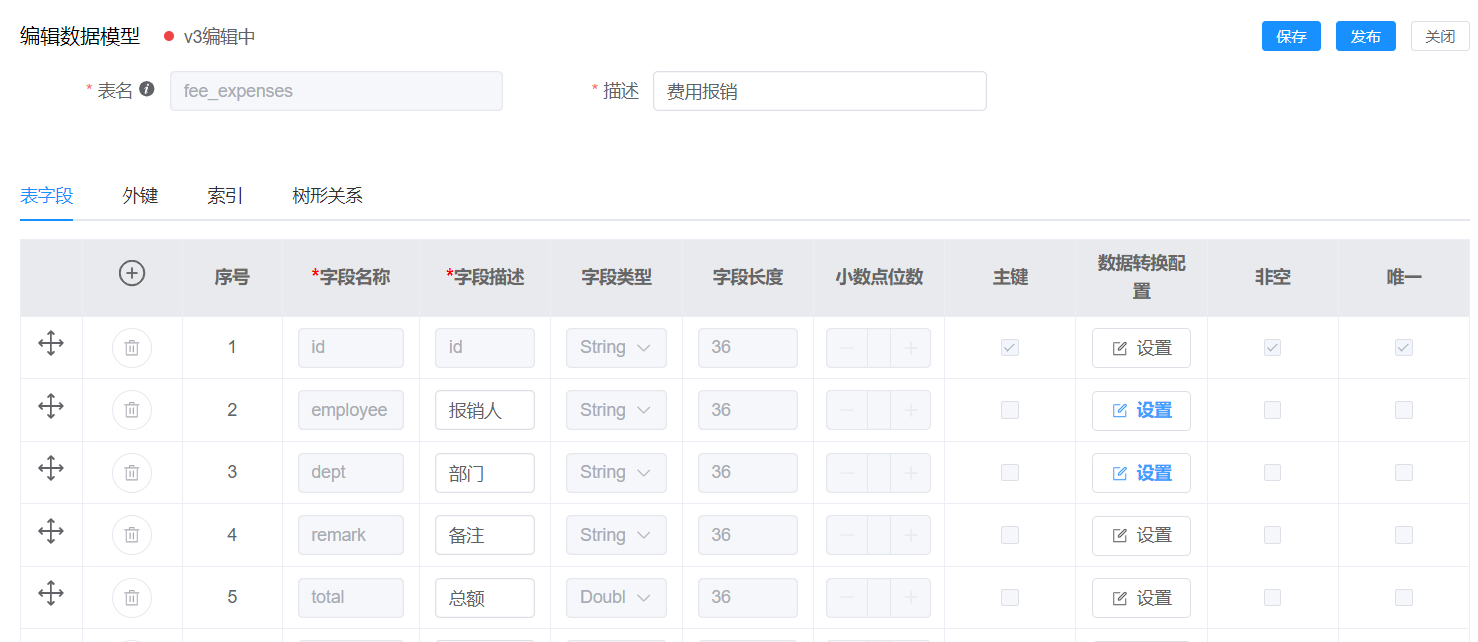The image size is (1478, 642).
Task: Open field type dropdown for remark row
Action: tap(616, 535)
